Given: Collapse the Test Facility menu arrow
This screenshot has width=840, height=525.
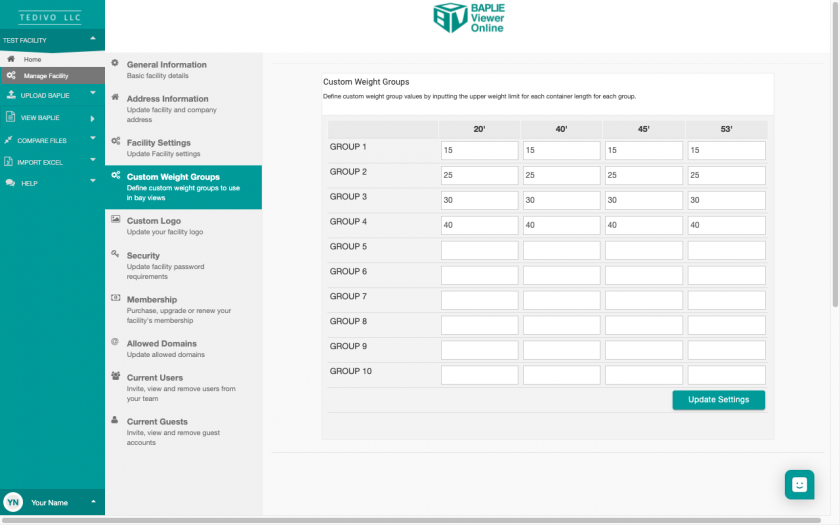Looking at the screenshot, I should [x=93, y=39].
